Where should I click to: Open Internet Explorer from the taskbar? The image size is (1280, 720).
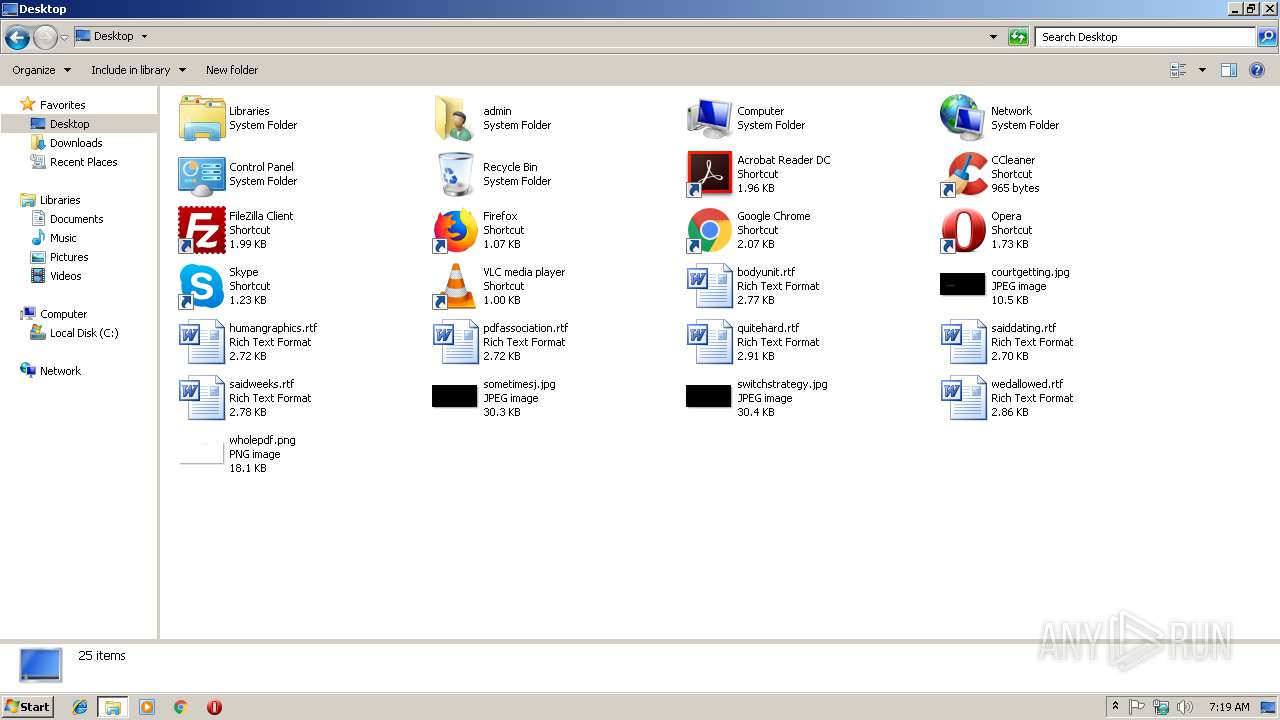tap(80, 707)
